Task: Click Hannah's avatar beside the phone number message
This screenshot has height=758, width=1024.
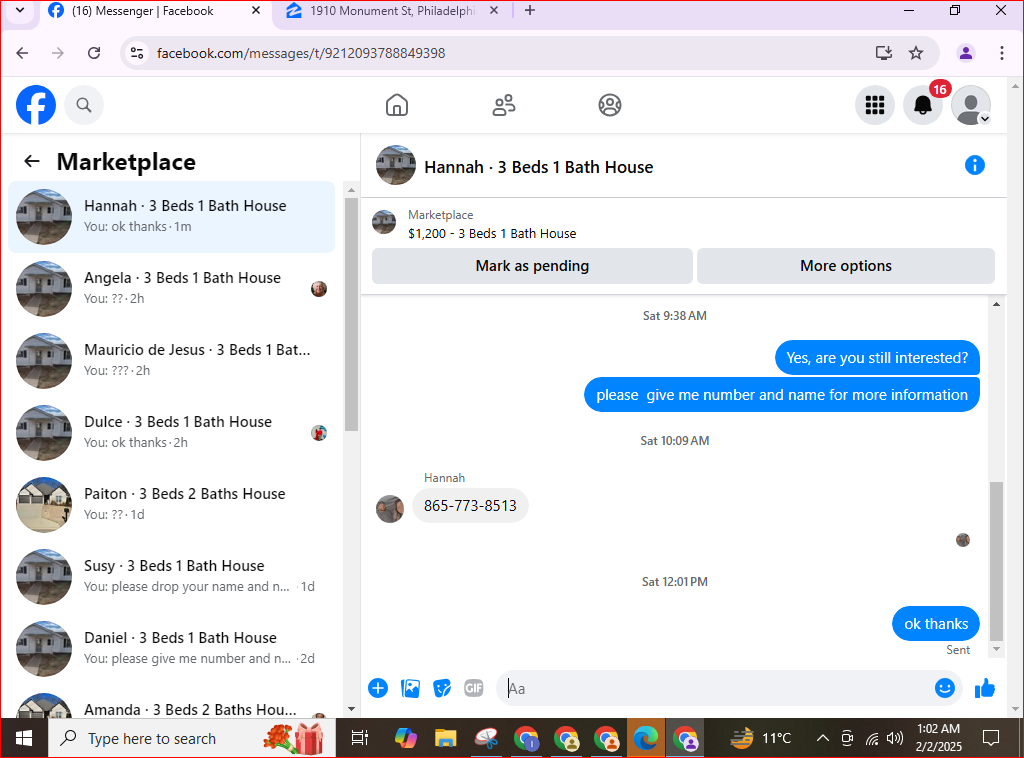Action: pos(390,509)
